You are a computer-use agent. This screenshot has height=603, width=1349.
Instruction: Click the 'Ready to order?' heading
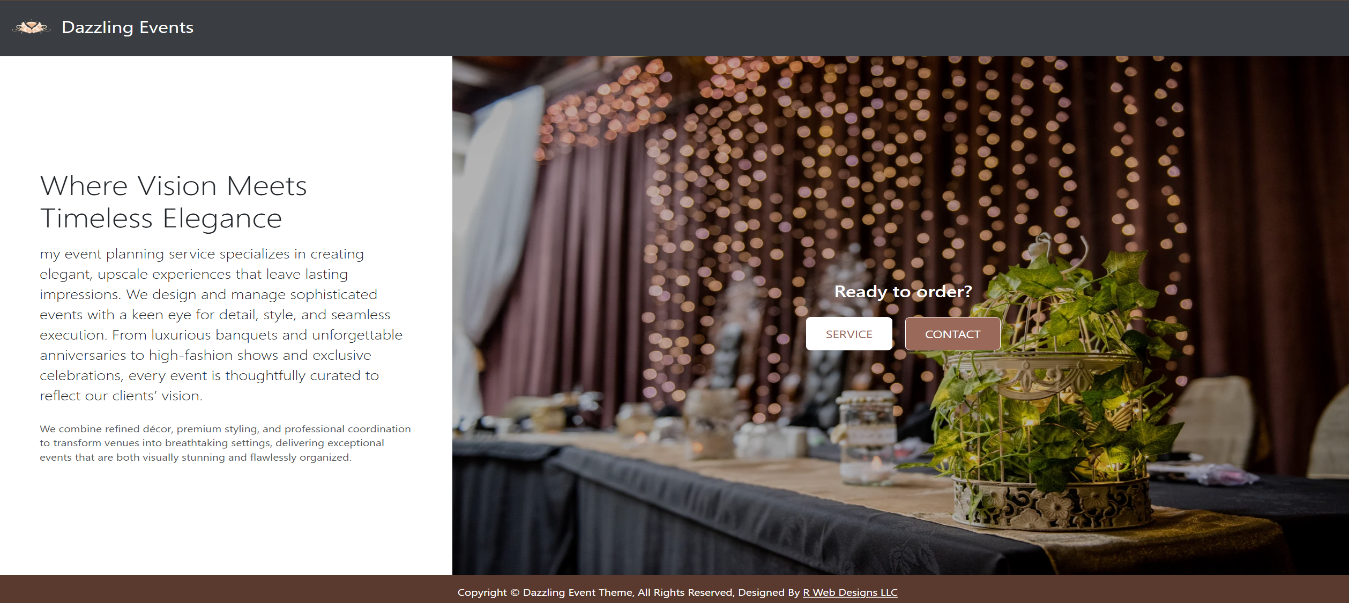[x=903, y=291]
